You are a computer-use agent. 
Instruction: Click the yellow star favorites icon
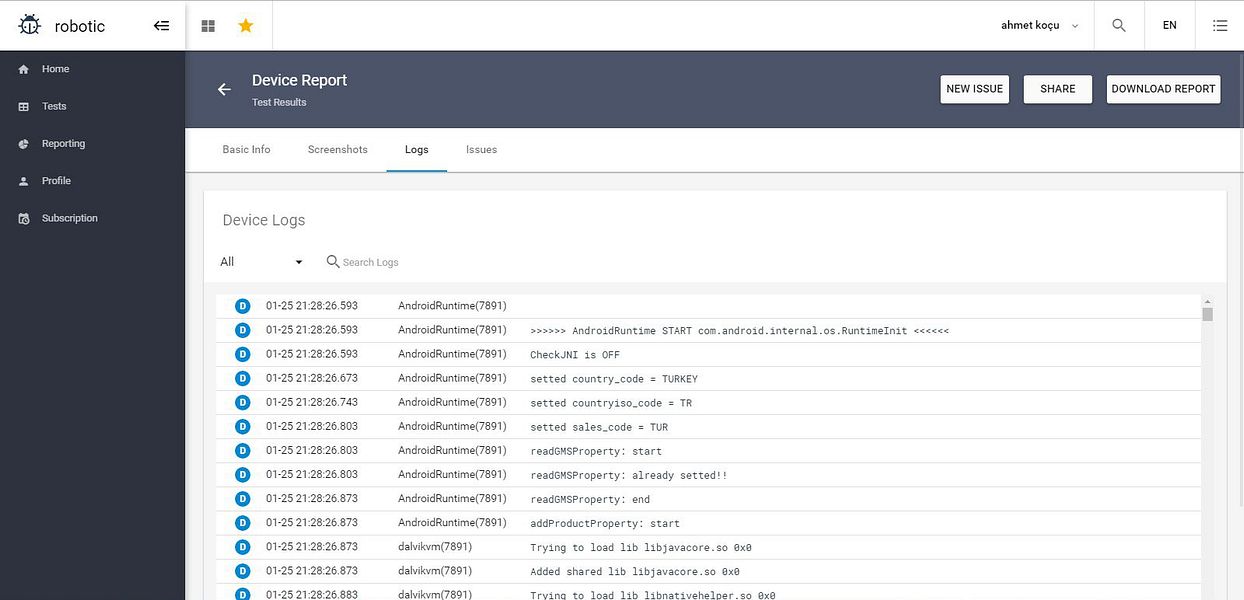[x=246, y=26]
